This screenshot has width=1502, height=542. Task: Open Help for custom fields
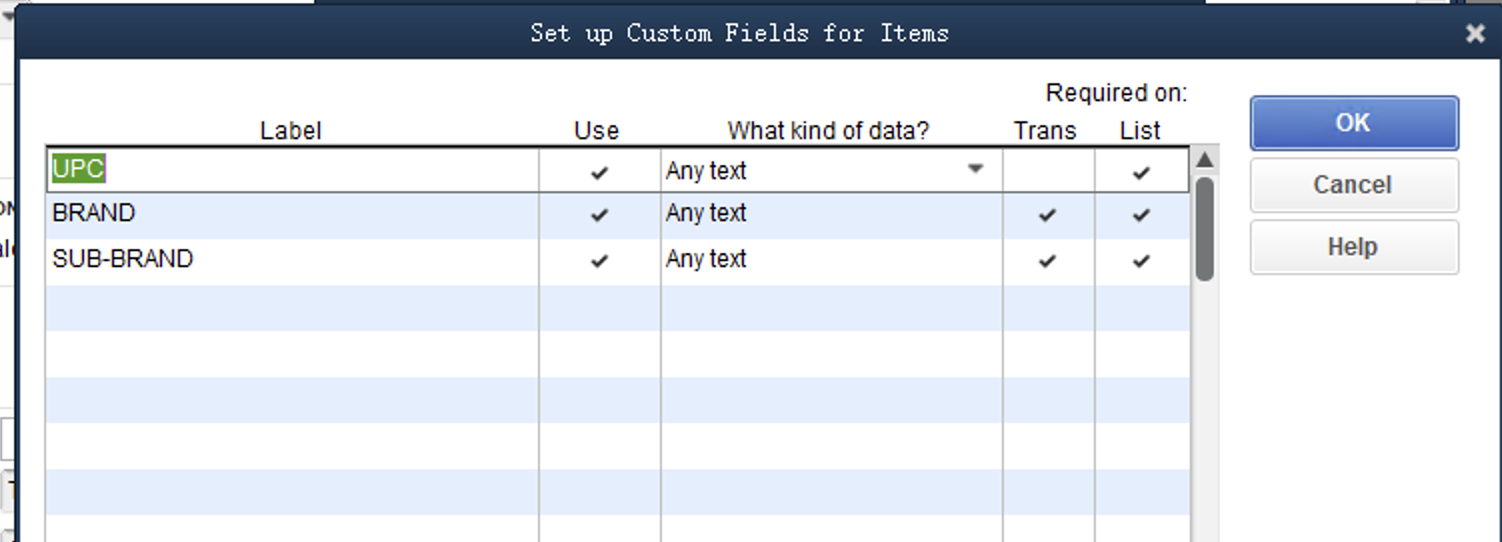(x=1354, y=247)
